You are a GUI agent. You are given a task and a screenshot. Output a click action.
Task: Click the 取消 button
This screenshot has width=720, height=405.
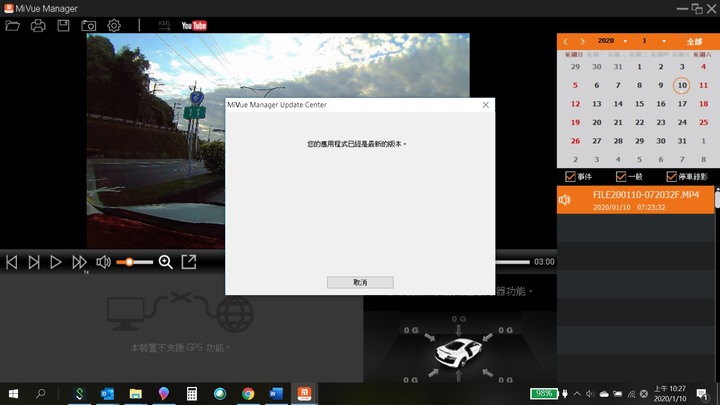[360, 282]
